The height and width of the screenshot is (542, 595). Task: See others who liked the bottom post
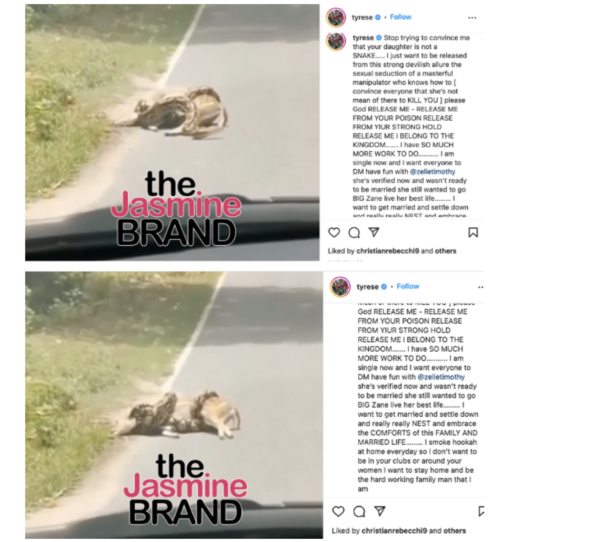[x=455, y=531]
